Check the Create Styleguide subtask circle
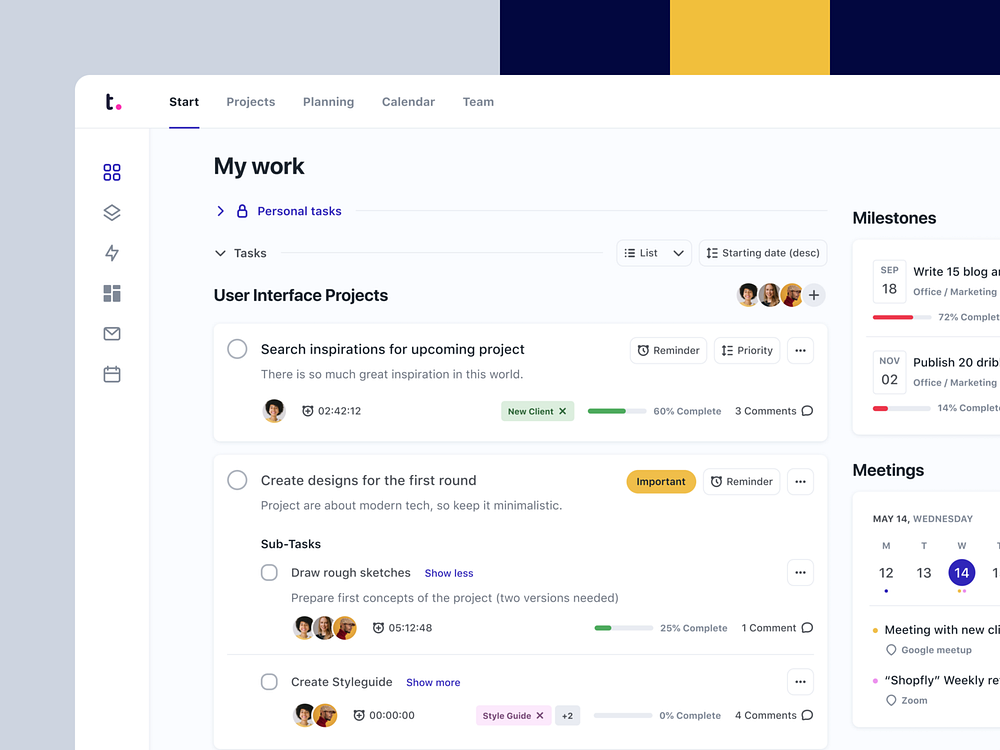The height and width of the screenshot is (750, 1000). point(269,681)
